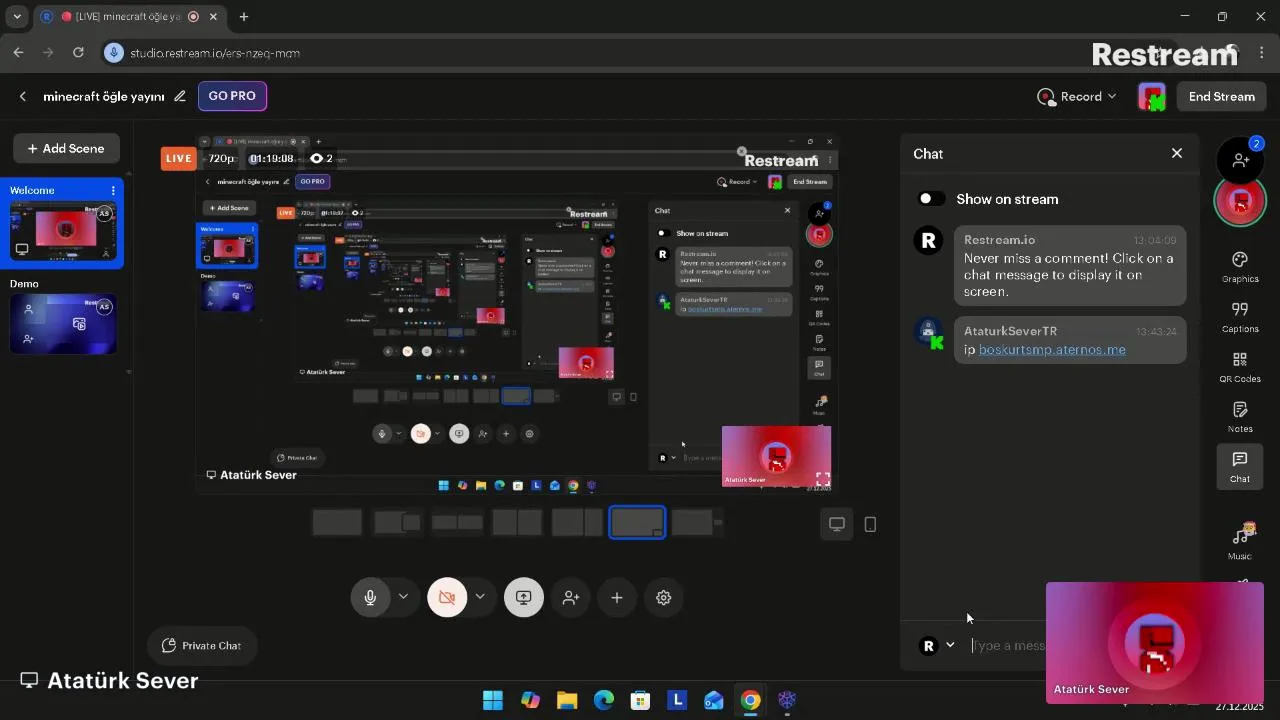Open Outlook from the taskbar
The height and width of the screenshot is (720, 1280).
713,700
